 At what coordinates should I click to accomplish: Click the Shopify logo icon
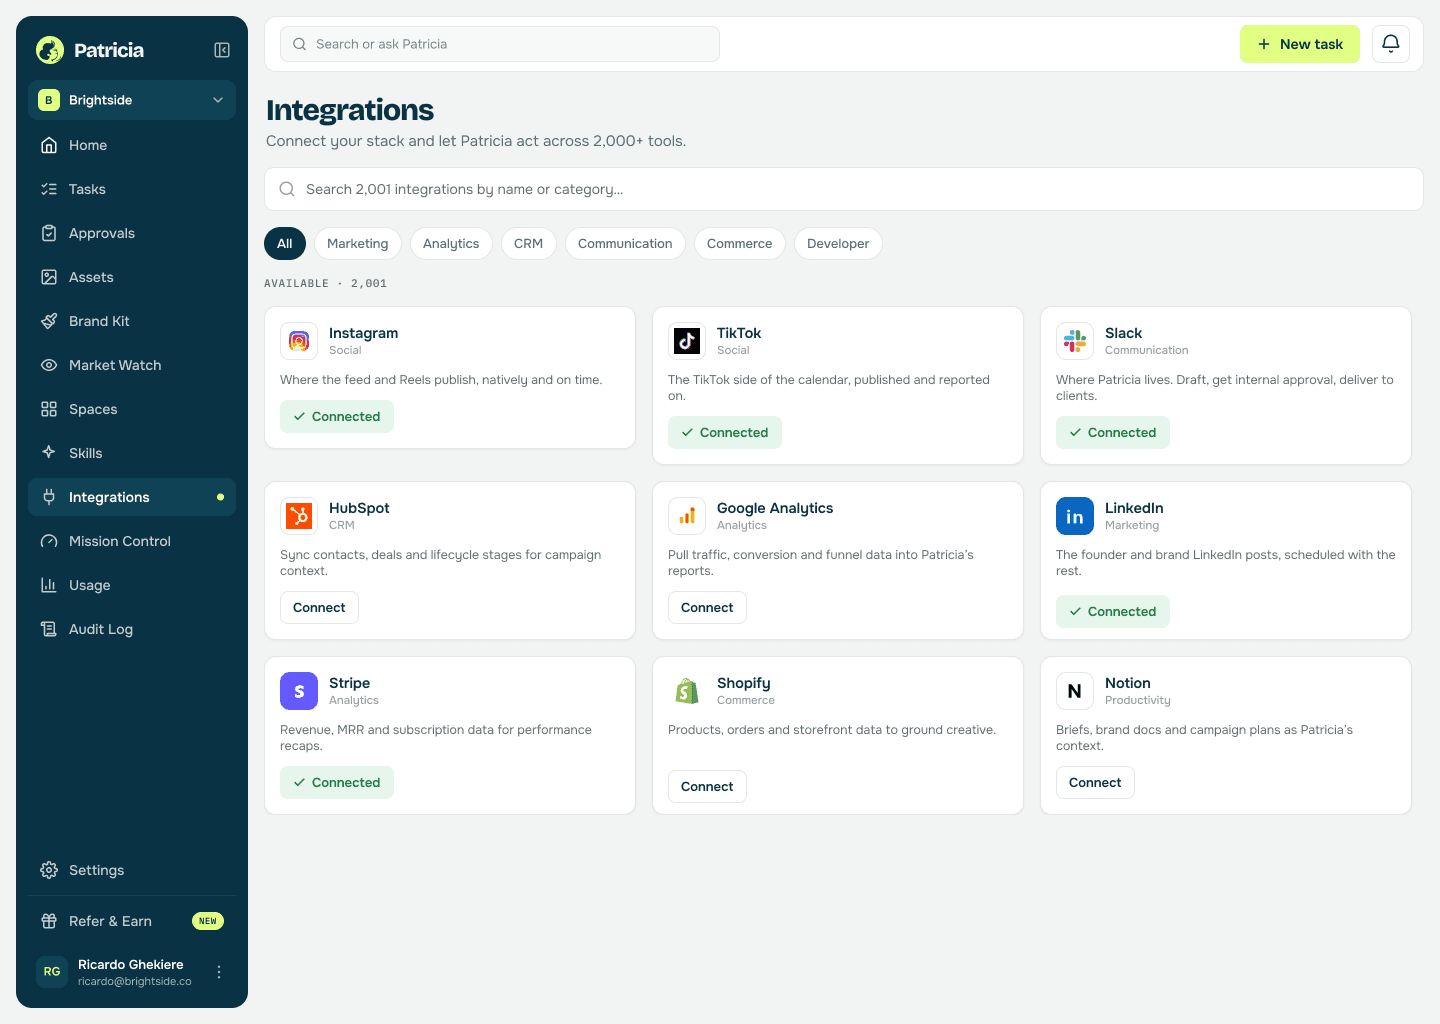coord(687,691)
